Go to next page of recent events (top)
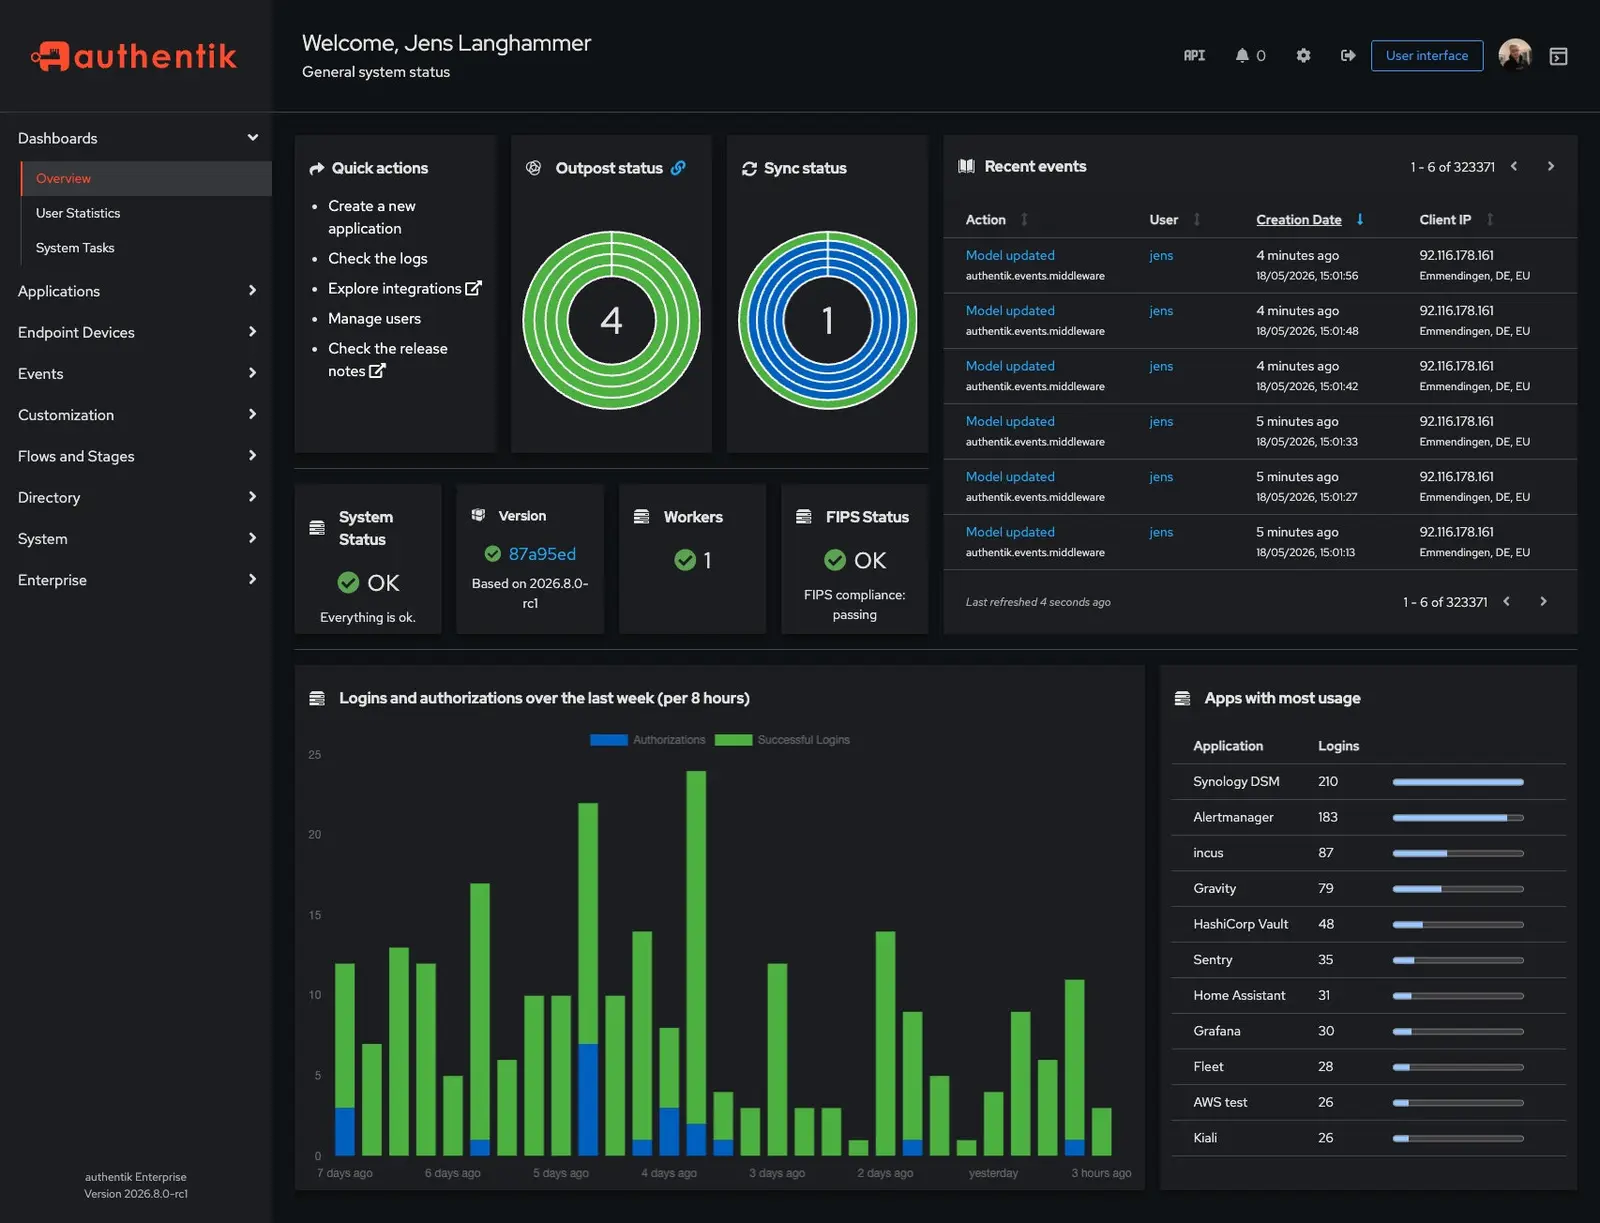The image size is (1600, 1223). [1551, 167]
